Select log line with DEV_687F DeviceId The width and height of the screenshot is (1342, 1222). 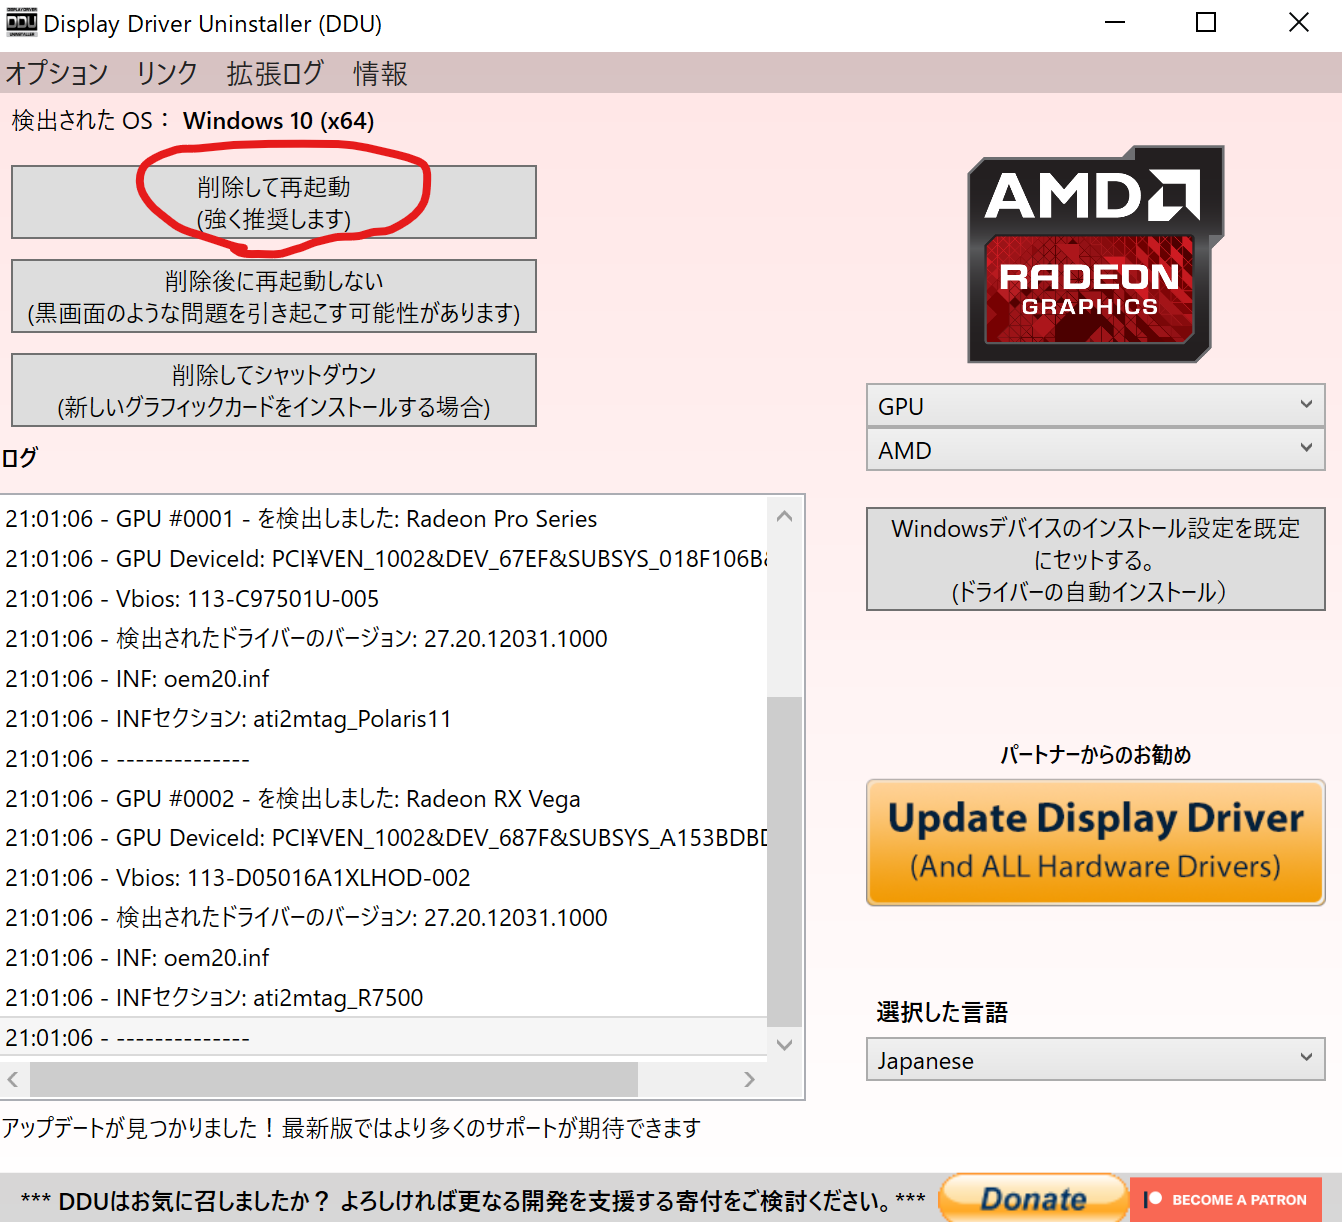click(x=384, y=838)
